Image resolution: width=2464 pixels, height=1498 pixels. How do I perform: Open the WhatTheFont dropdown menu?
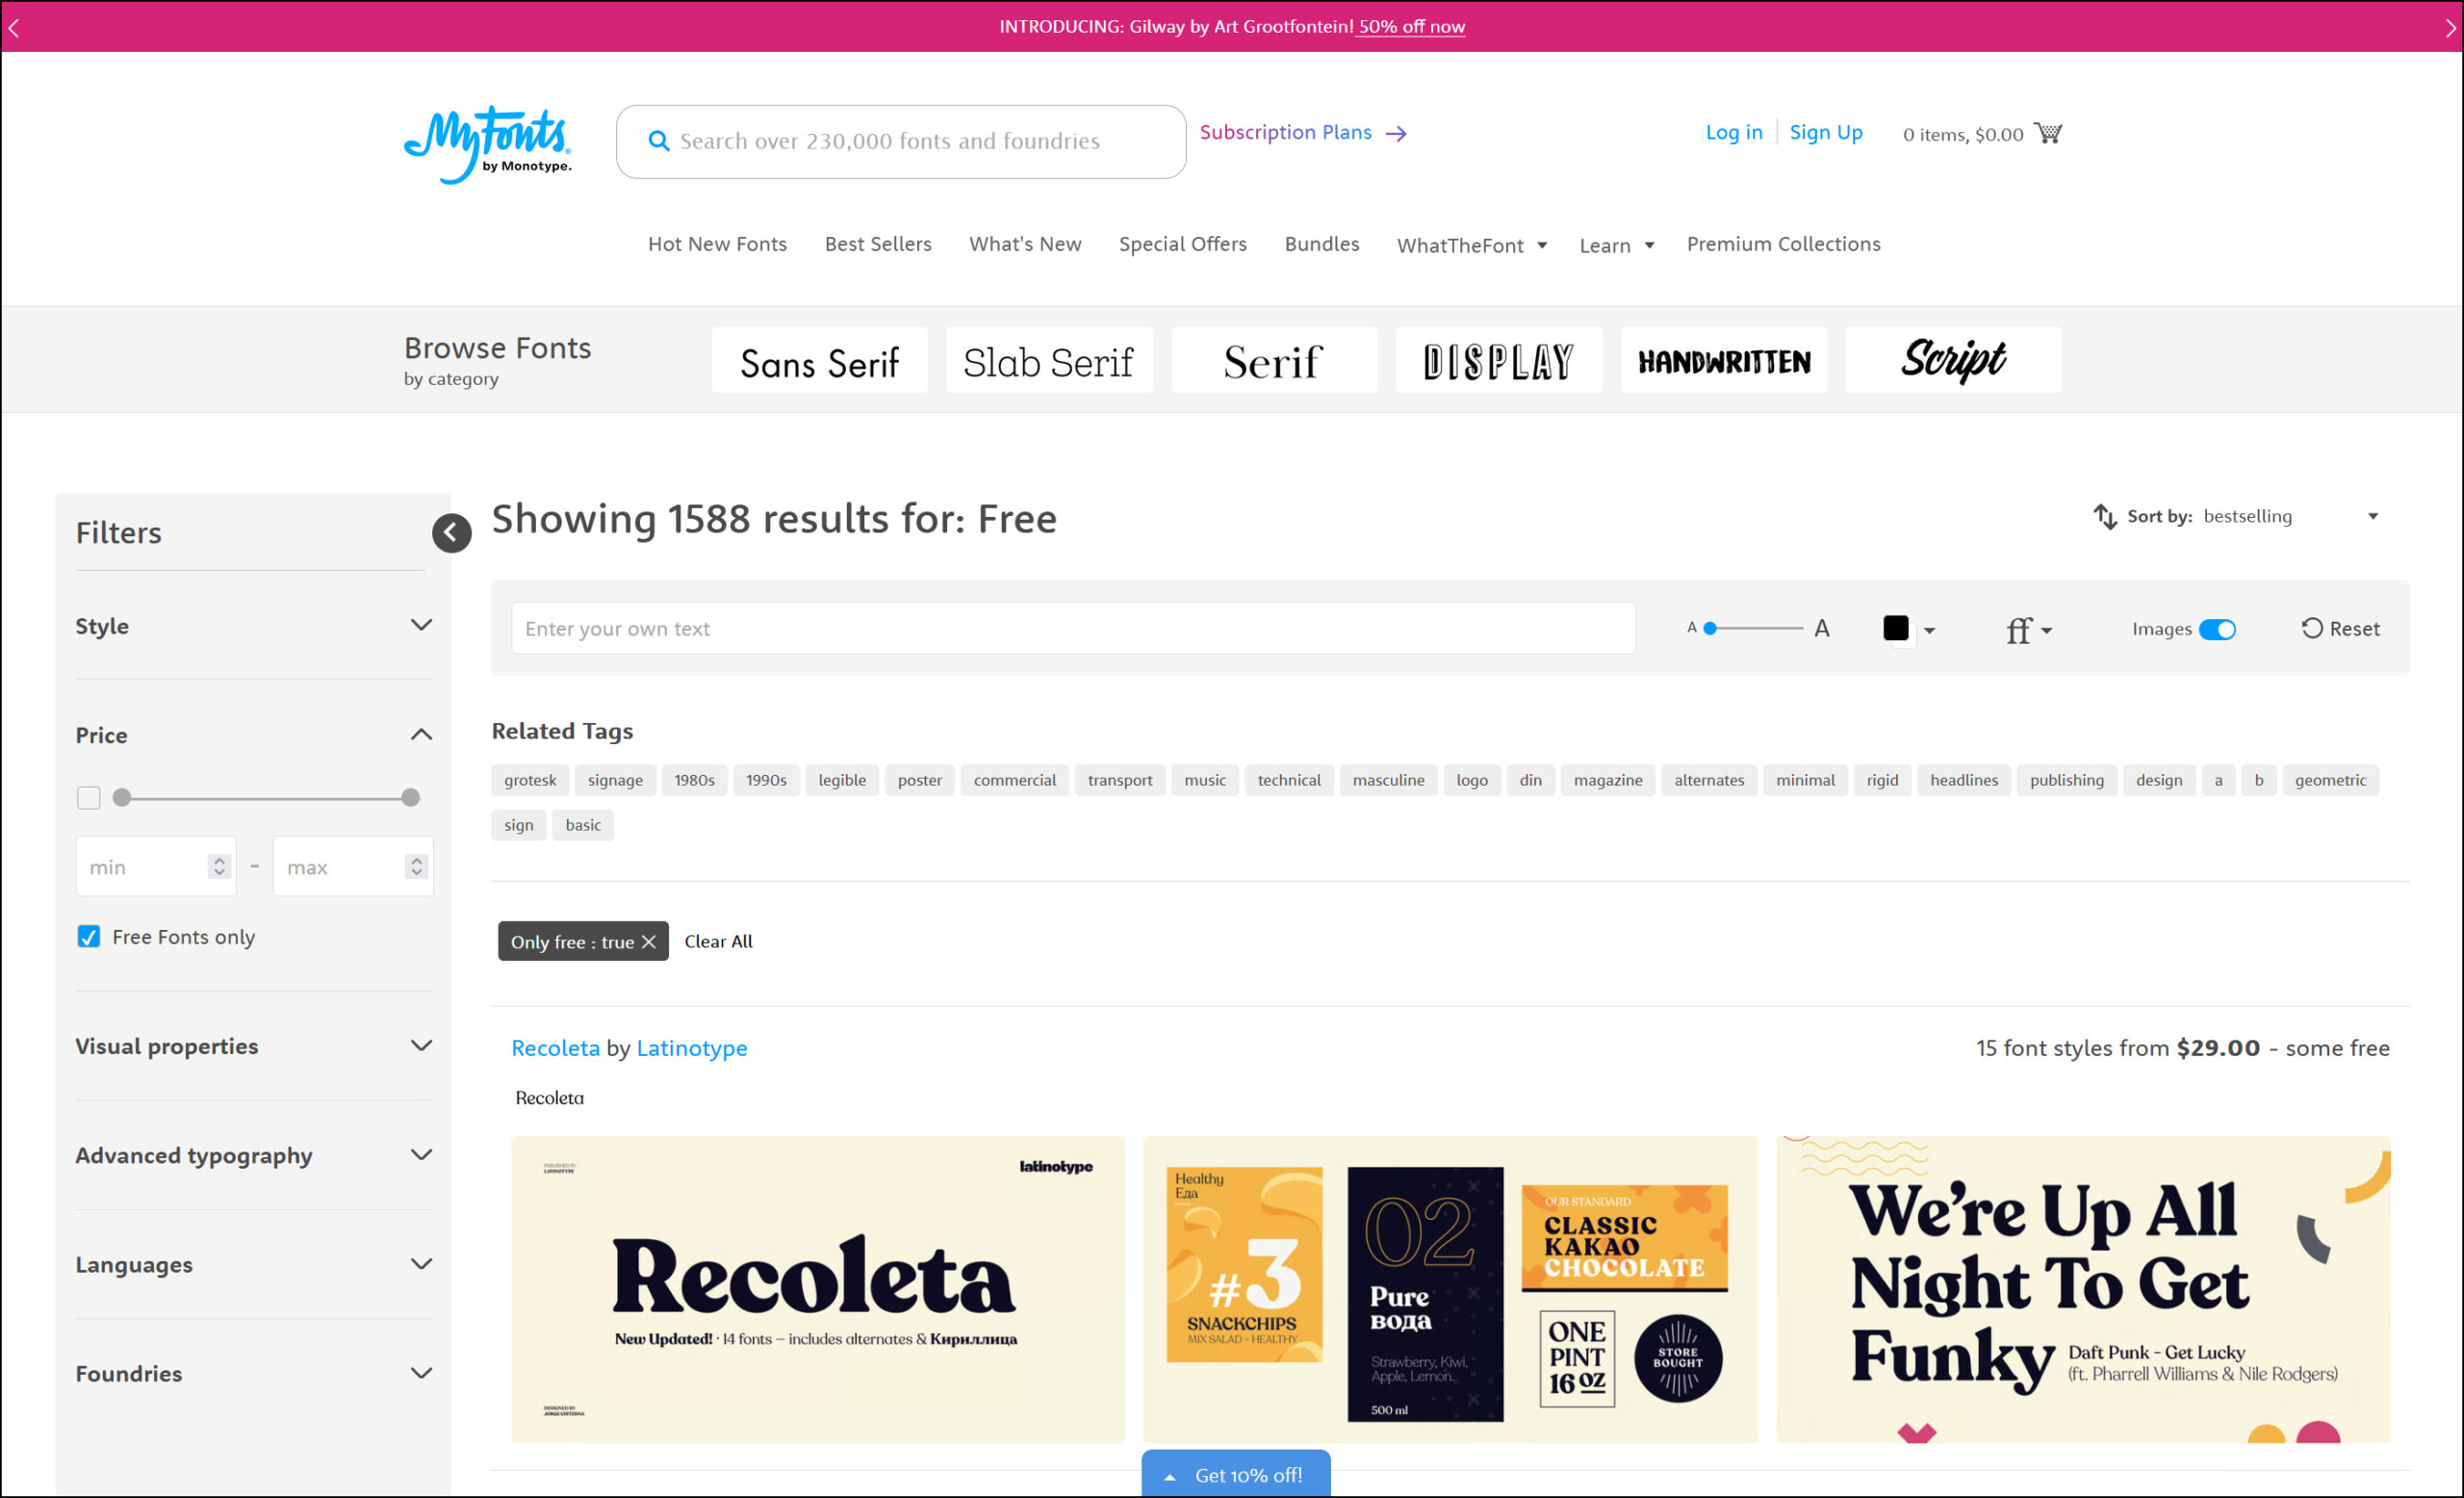[x=1471, y=245]
